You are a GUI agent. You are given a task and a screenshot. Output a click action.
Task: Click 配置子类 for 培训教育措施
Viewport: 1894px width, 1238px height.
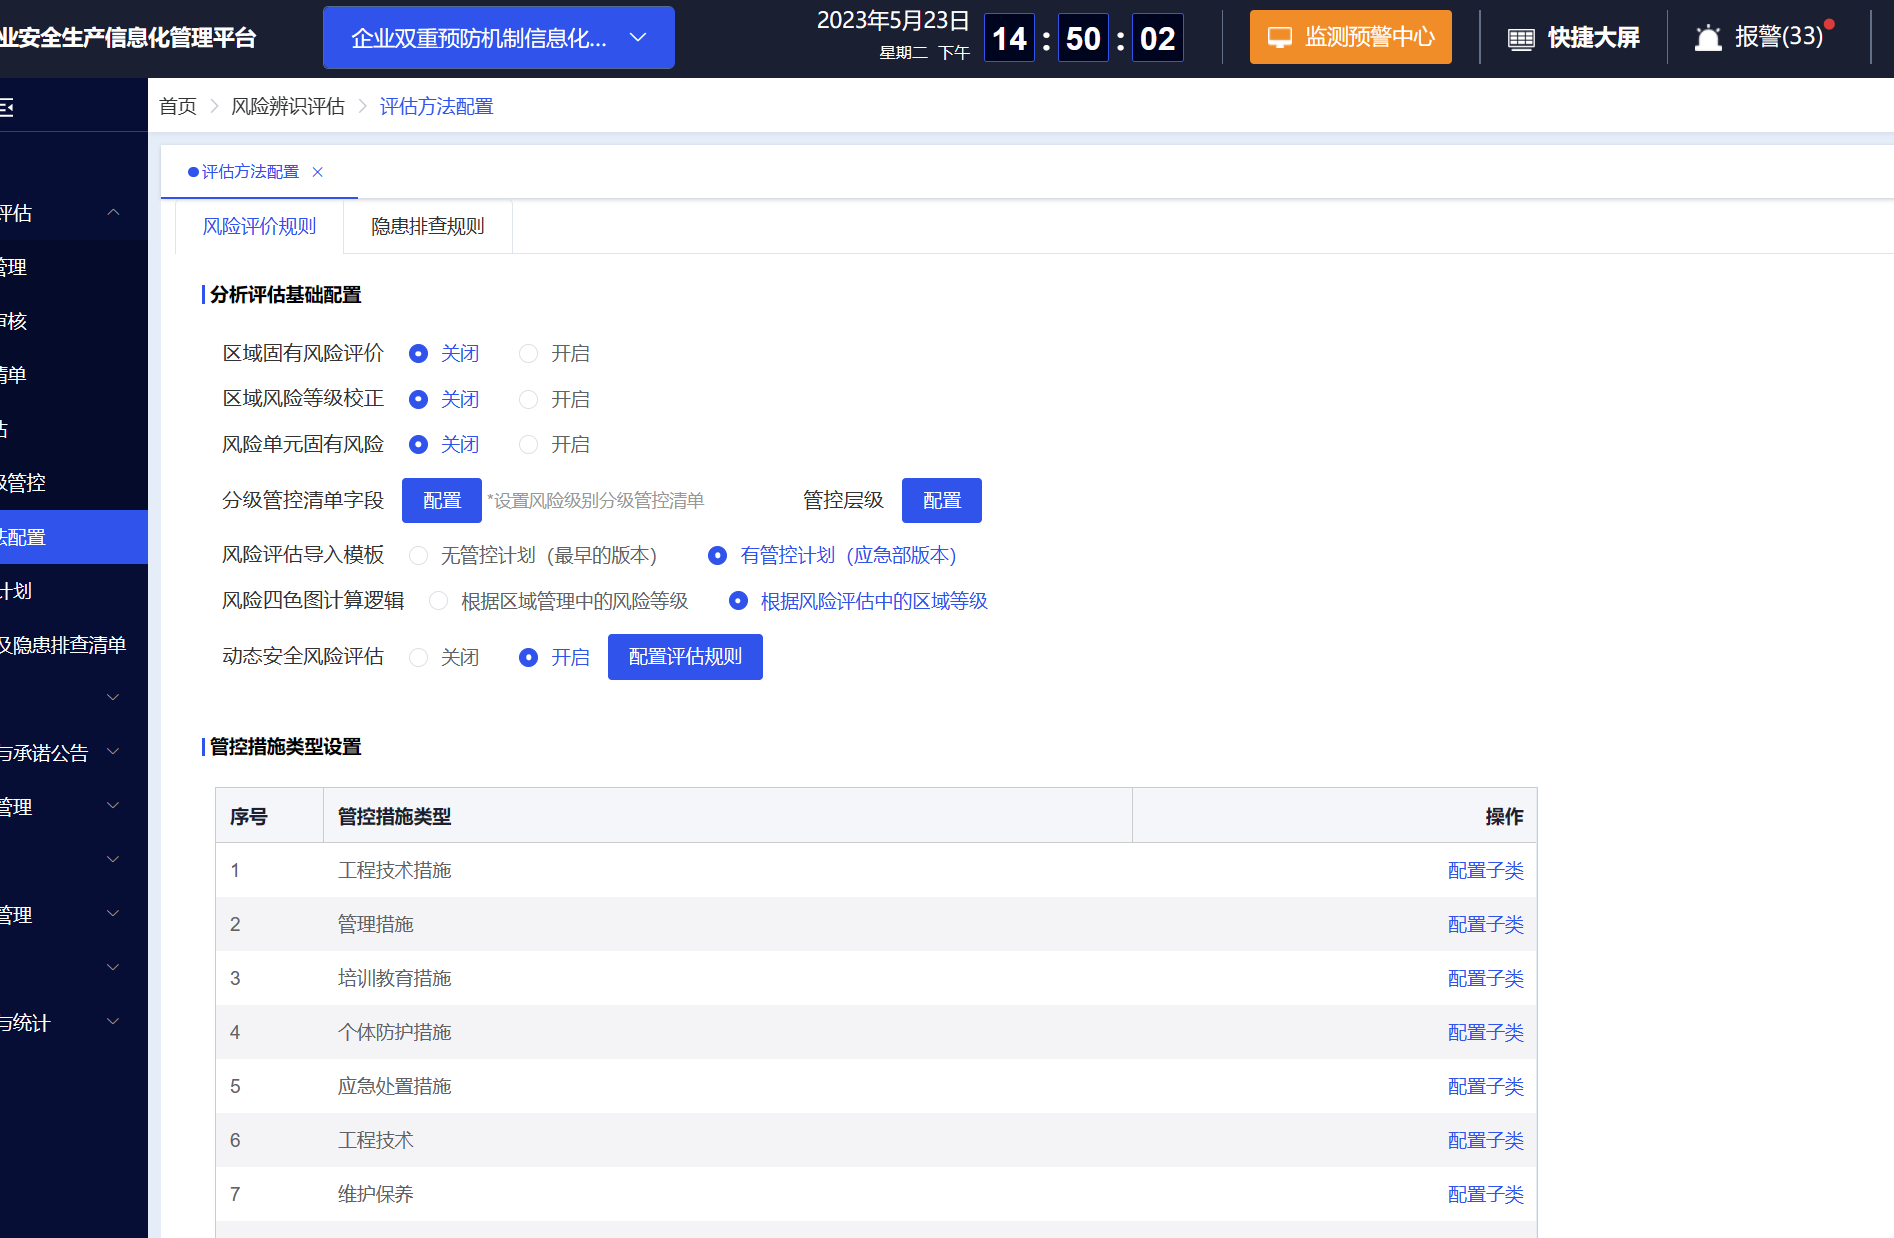click(x=1486, y=979)
